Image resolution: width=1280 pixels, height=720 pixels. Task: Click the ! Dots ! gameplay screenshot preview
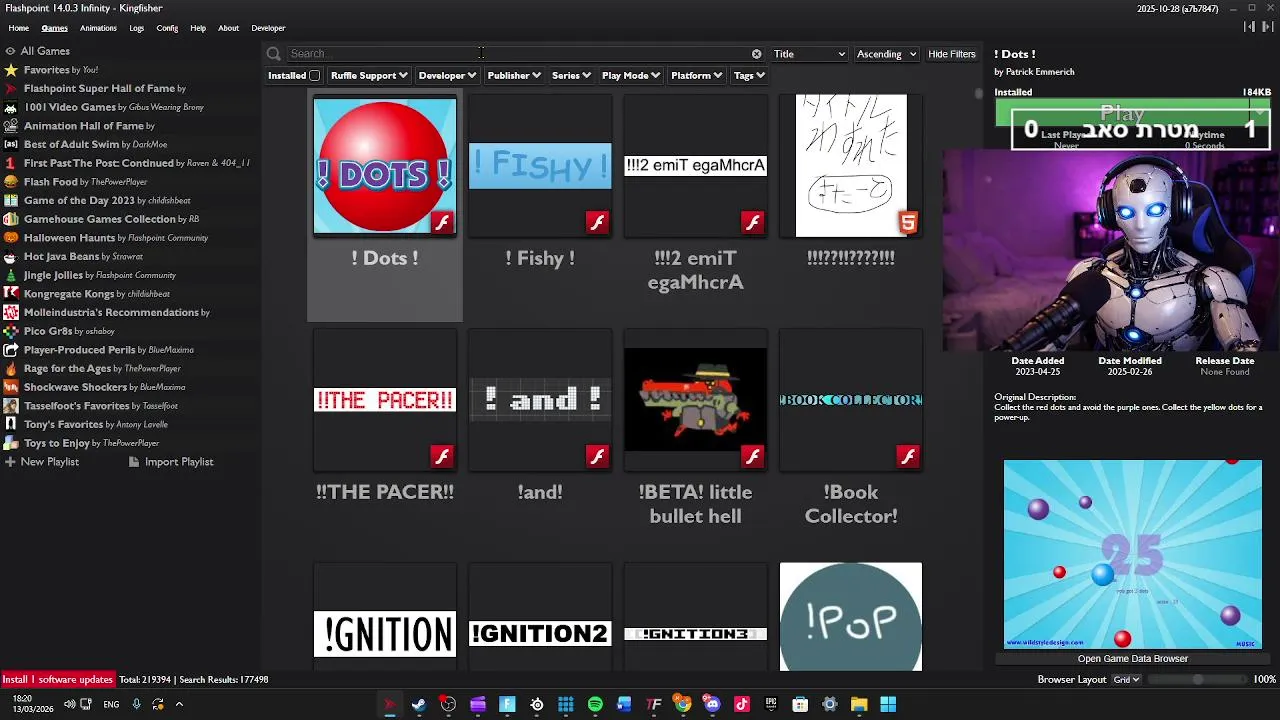point(1133,555)
